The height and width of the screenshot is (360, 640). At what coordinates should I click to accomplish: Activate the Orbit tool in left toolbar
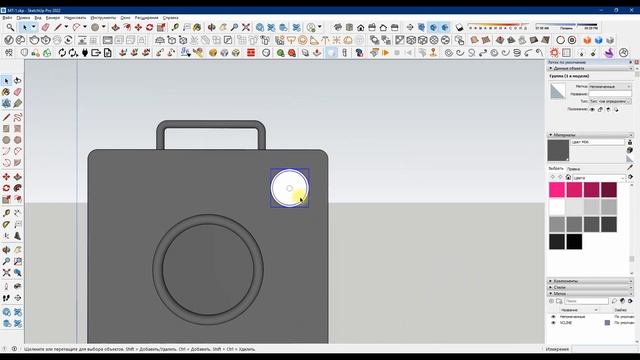point(6,249)
